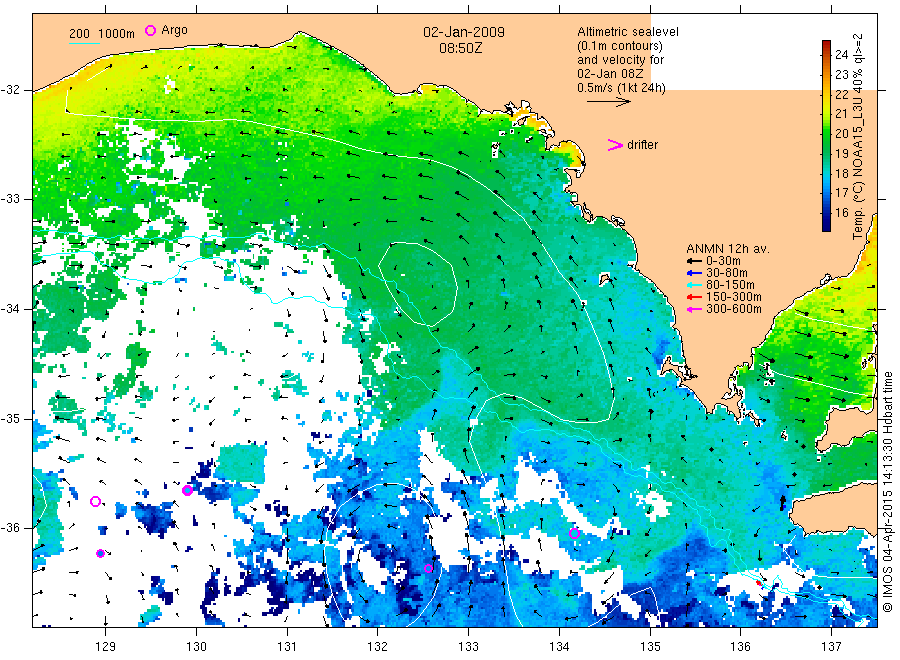The image size is (900, 660).
Task: Click the dark blue colorbar bottom near 16
Action: coord(826,221)
